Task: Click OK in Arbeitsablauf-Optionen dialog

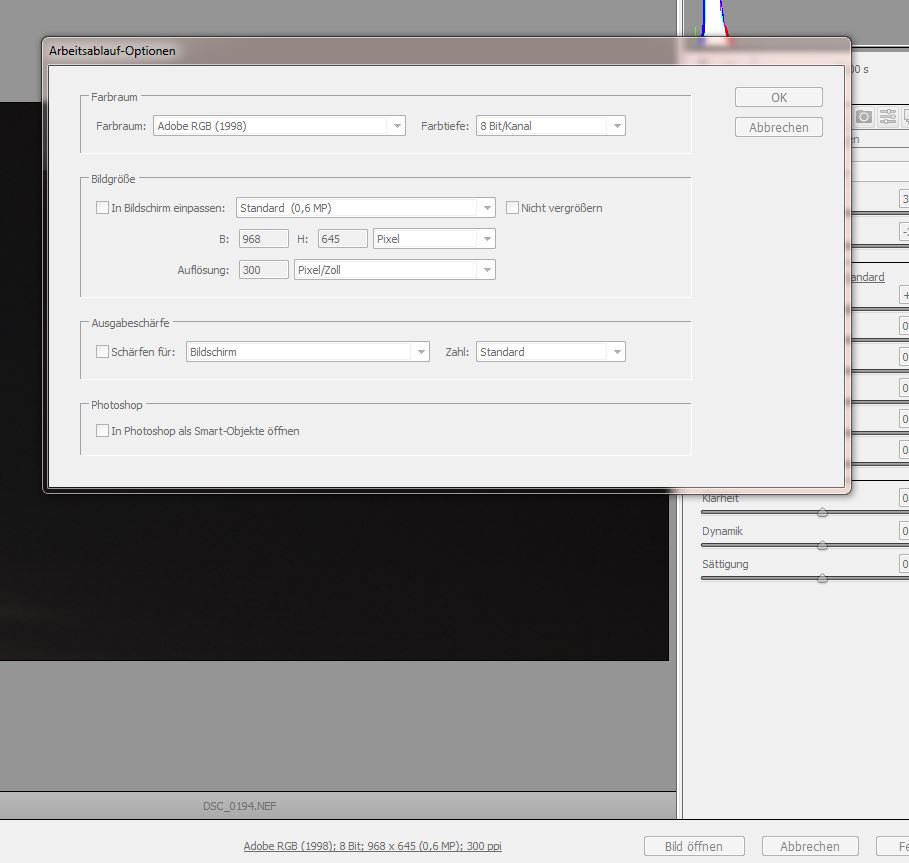Action: click(x=779, y=97)
